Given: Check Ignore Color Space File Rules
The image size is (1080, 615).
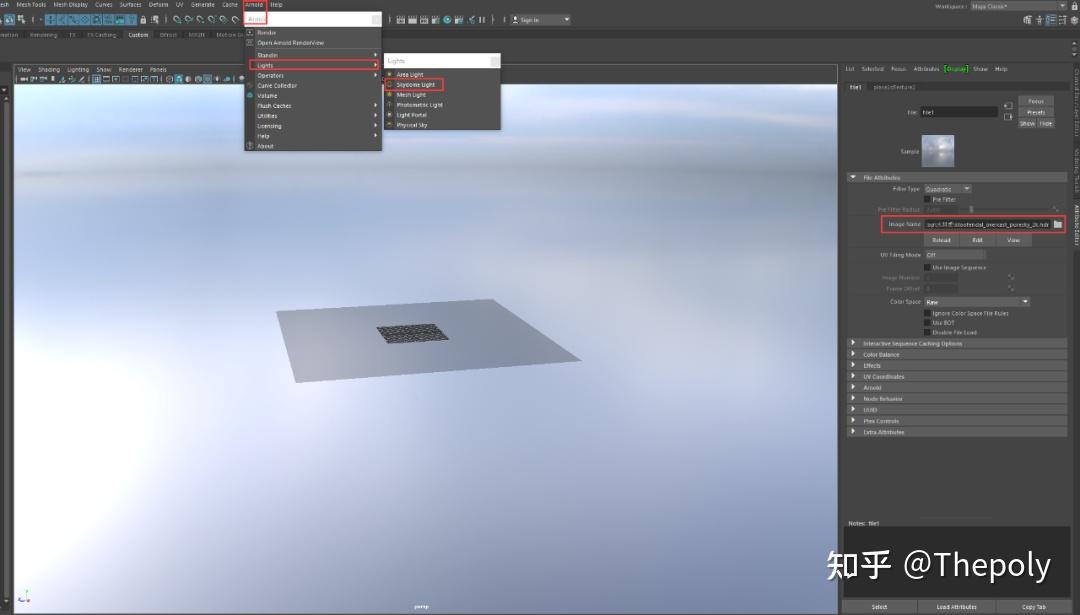Looking at the screenshot, I should 927,313.
